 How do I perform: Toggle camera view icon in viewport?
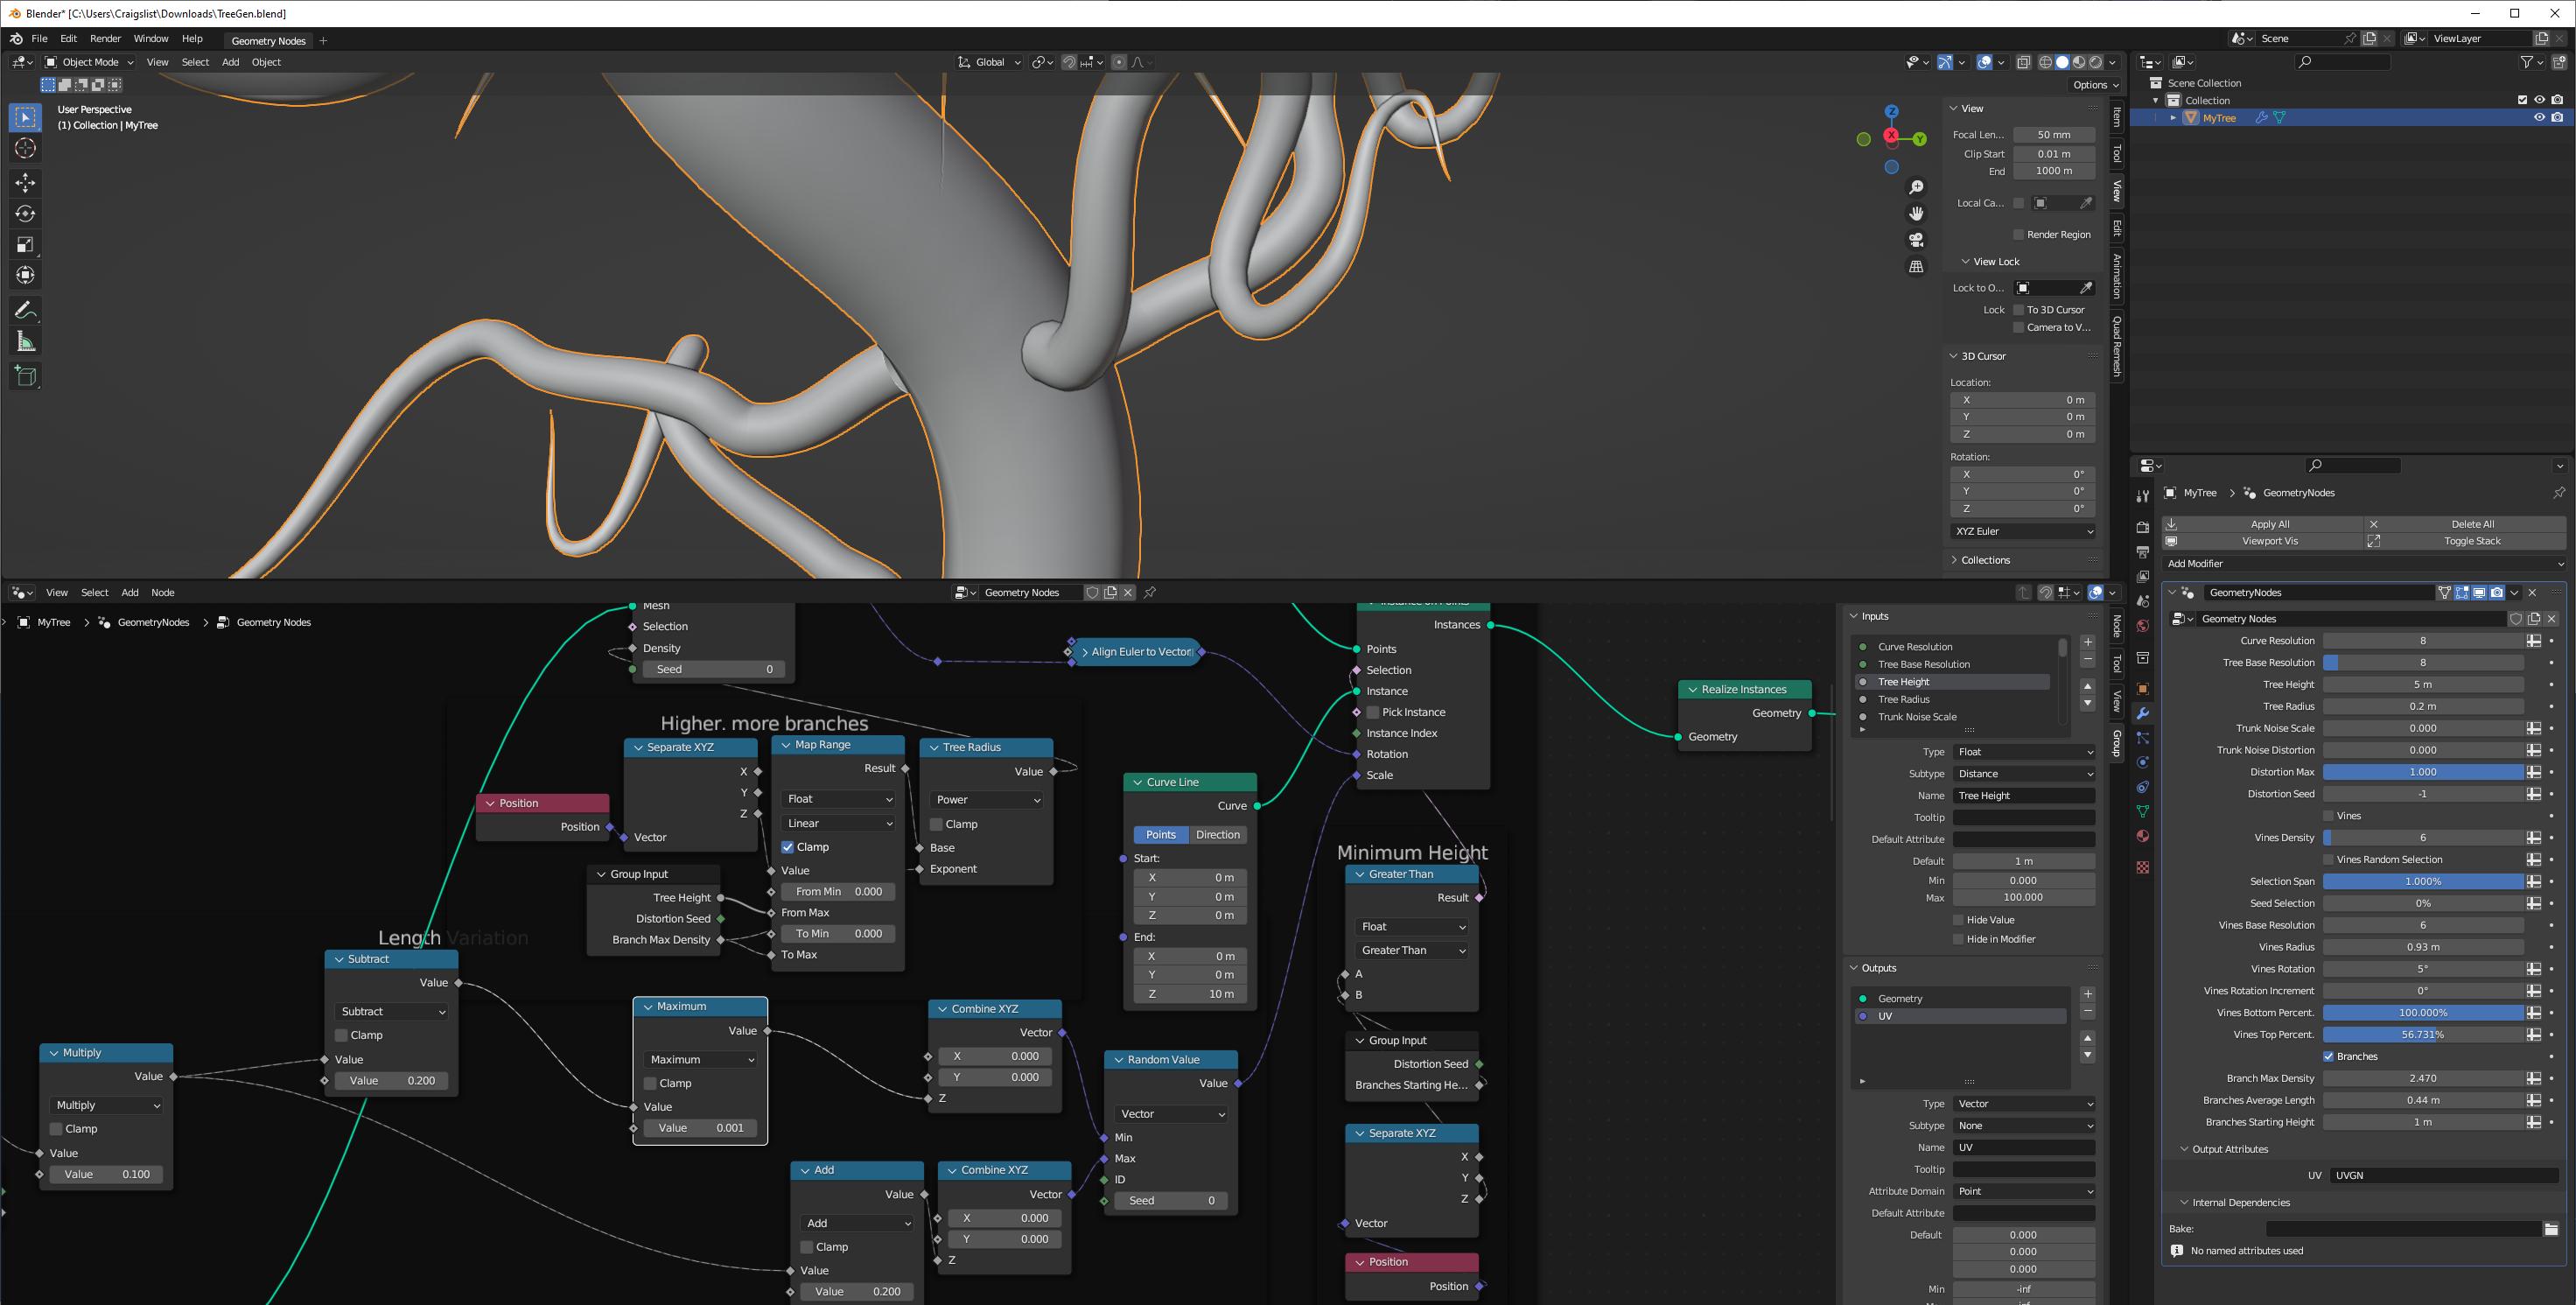point(1916,240)
